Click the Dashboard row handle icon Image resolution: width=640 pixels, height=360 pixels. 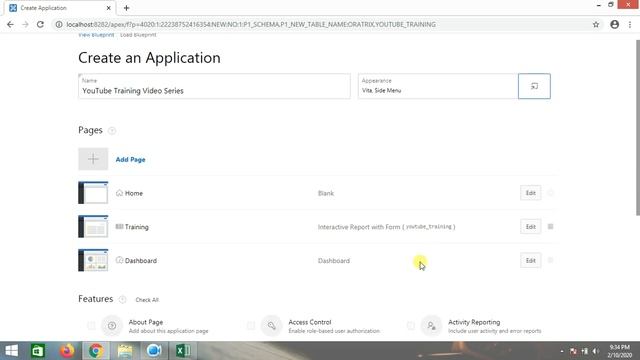click(550, 260)
